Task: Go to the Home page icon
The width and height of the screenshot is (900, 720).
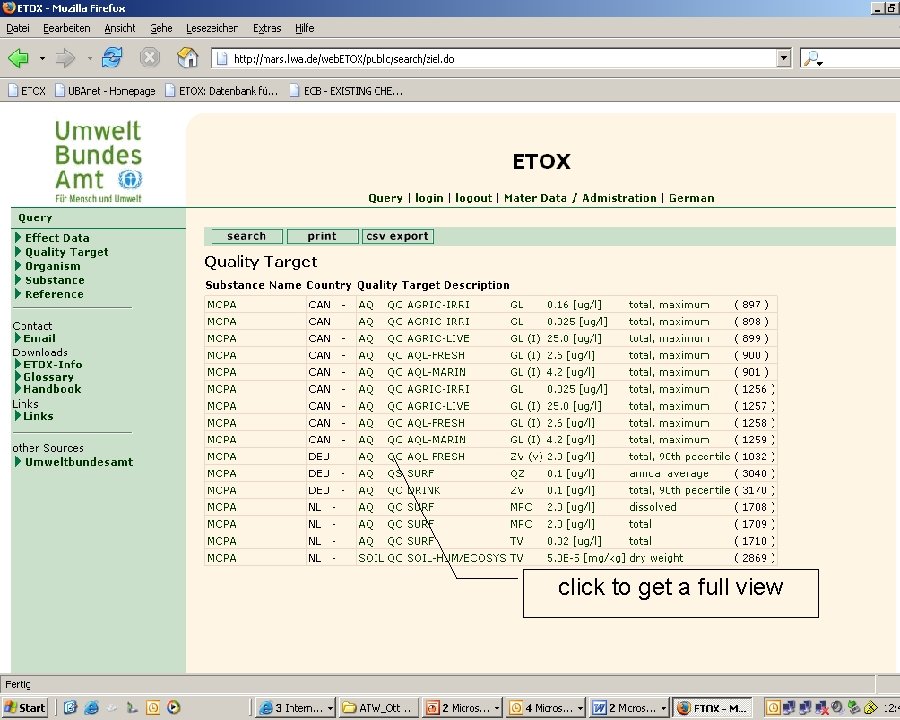Action: point(188,58)
